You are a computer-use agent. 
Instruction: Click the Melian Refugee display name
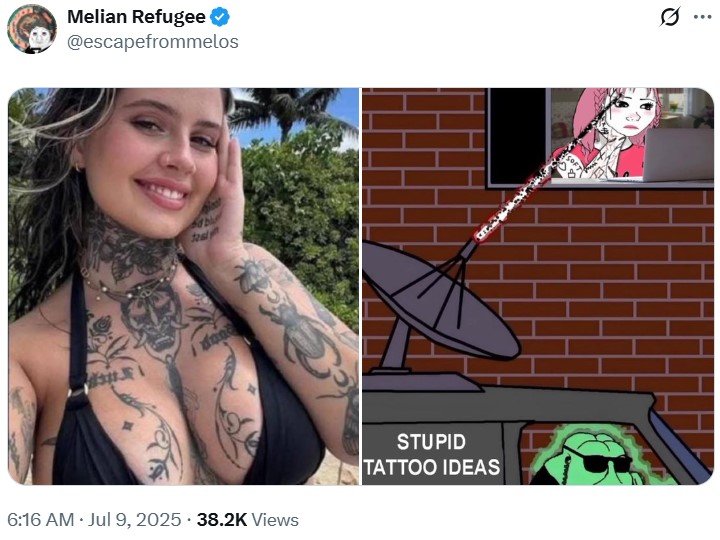click(x=136, y=17)
